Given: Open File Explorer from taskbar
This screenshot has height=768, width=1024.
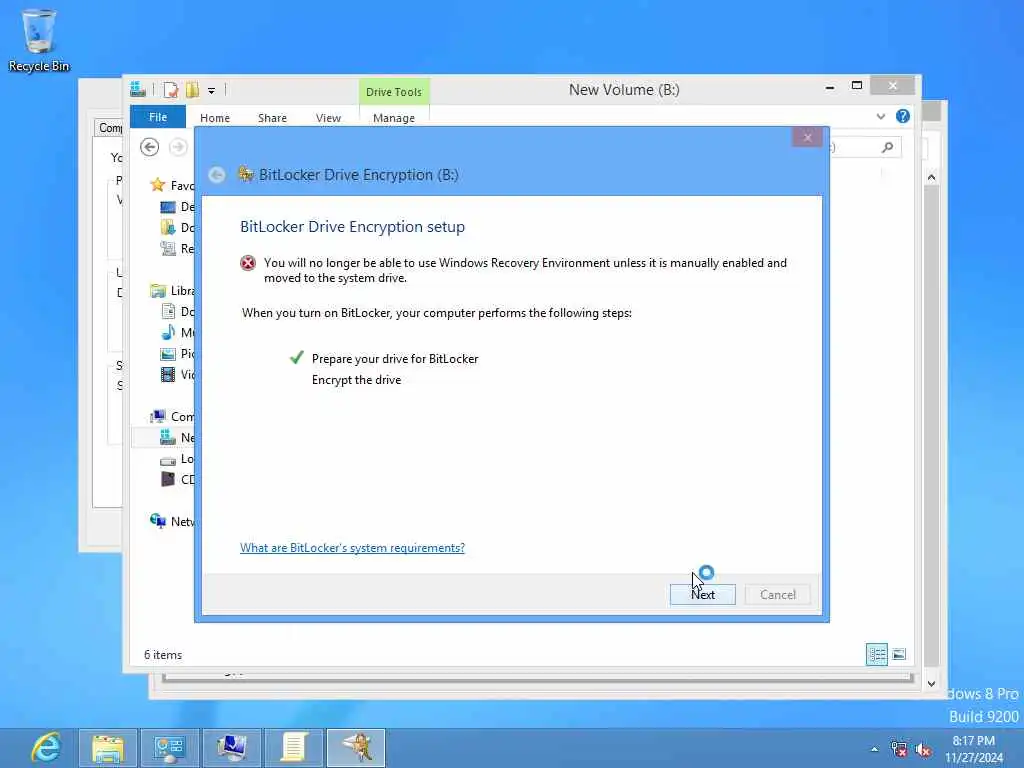Looking at the screenshot, I should [108, 748].
